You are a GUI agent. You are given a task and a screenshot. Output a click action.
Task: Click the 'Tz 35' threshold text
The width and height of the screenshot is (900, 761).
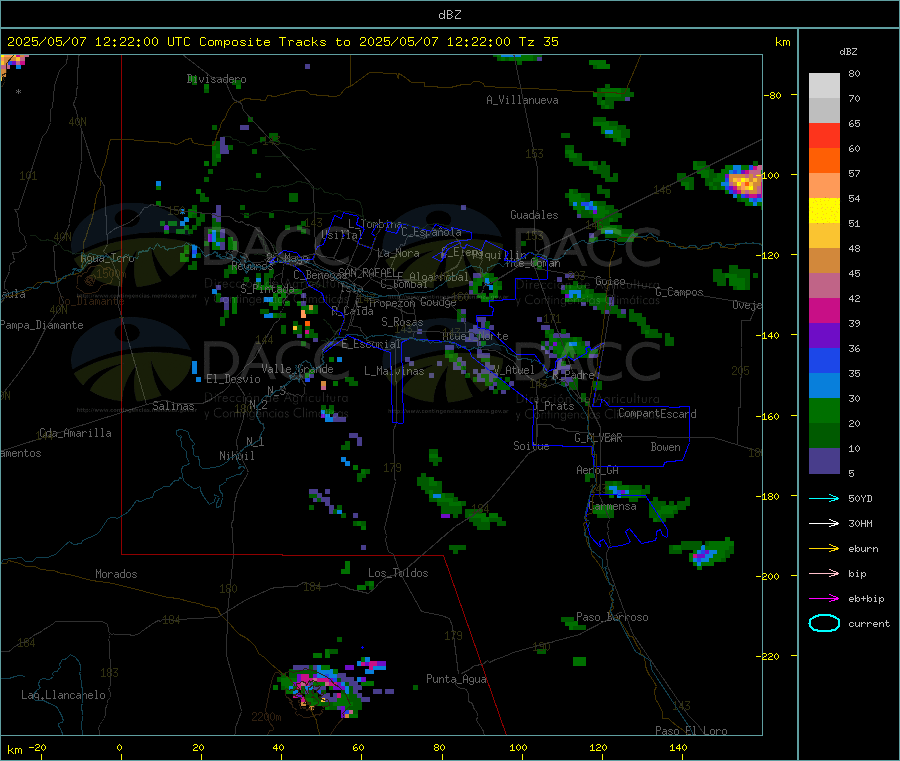point(538,42)
